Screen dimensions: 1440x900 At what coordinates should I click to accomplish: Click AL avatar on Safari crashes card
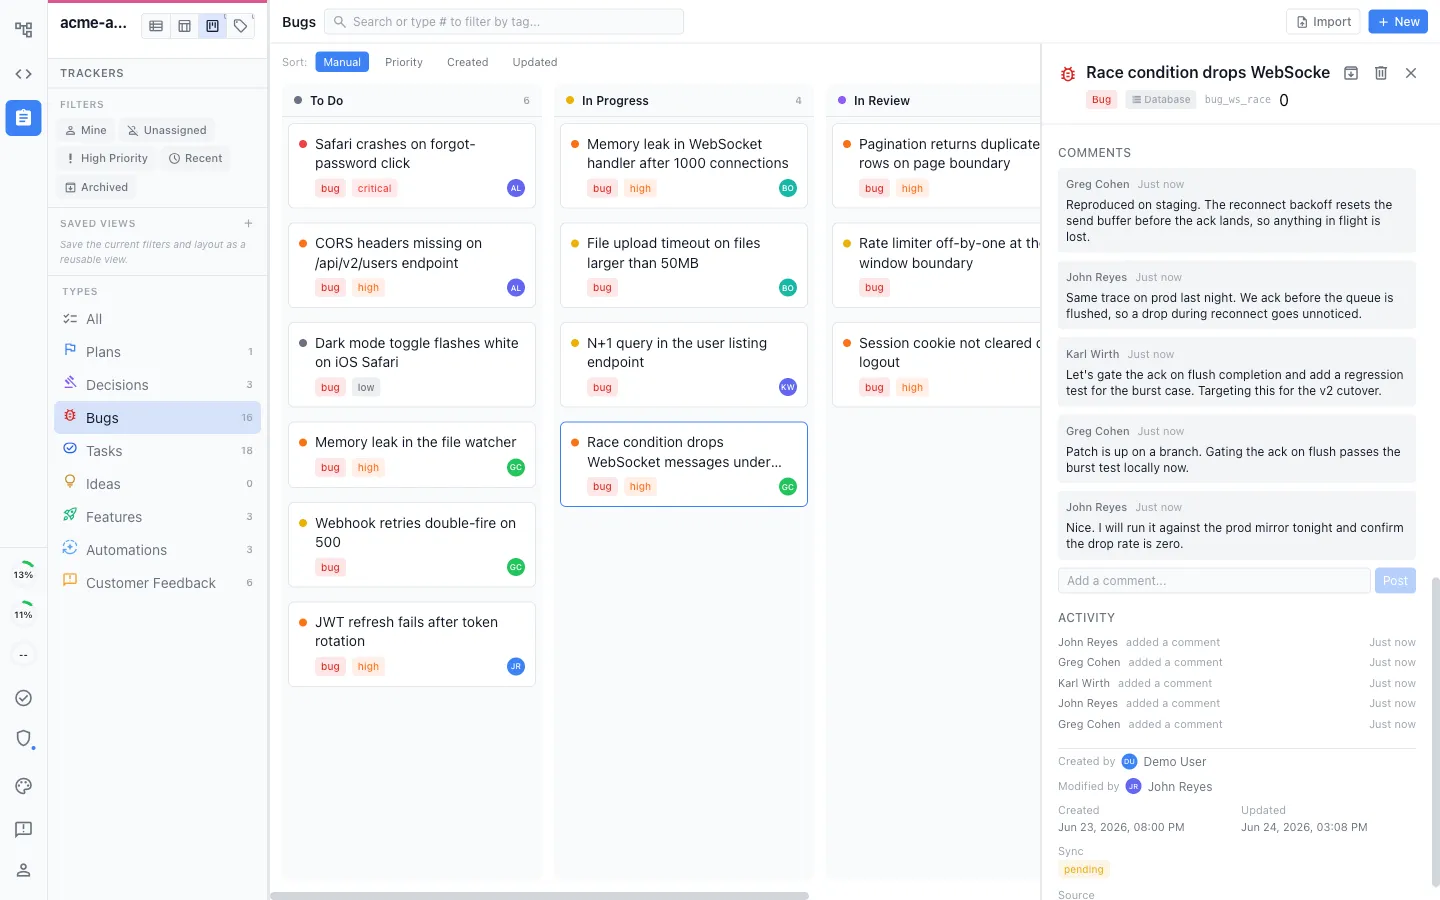(x=516, y=188)
